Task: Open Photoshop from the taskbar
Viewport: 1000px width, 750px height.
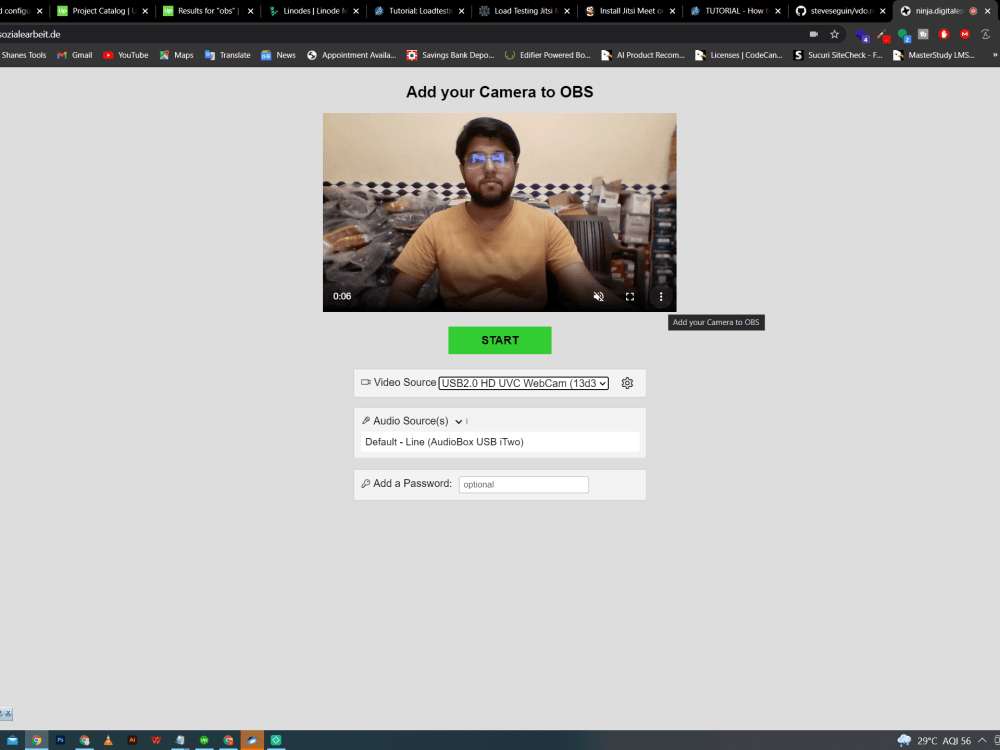Action: 60,740
